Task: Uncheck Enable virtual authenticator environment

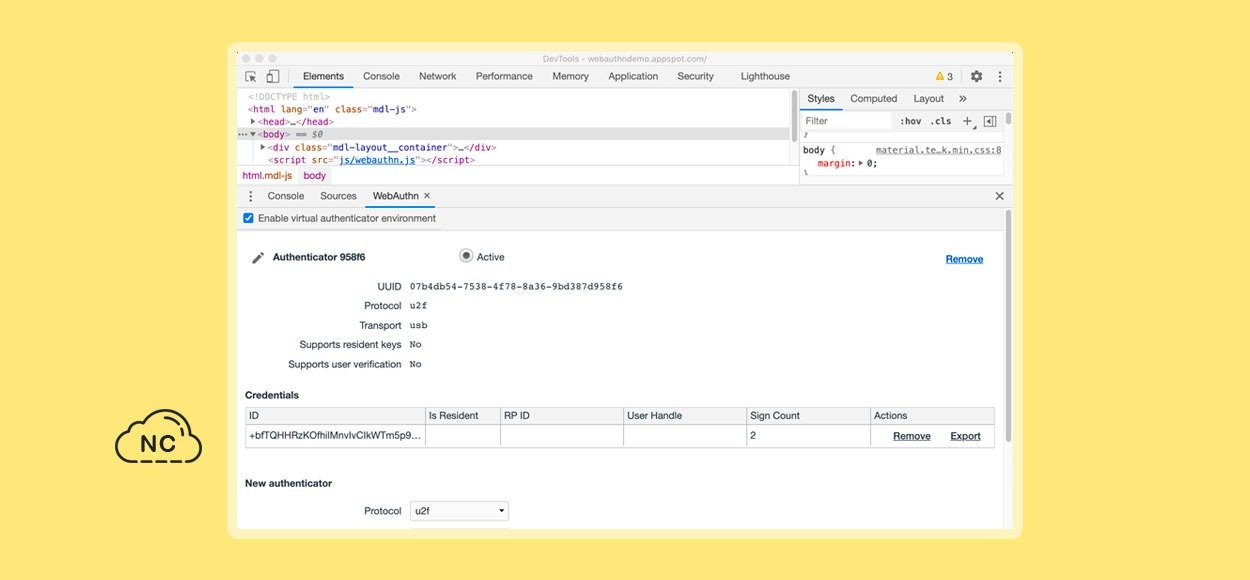Action: coord(249,218)
